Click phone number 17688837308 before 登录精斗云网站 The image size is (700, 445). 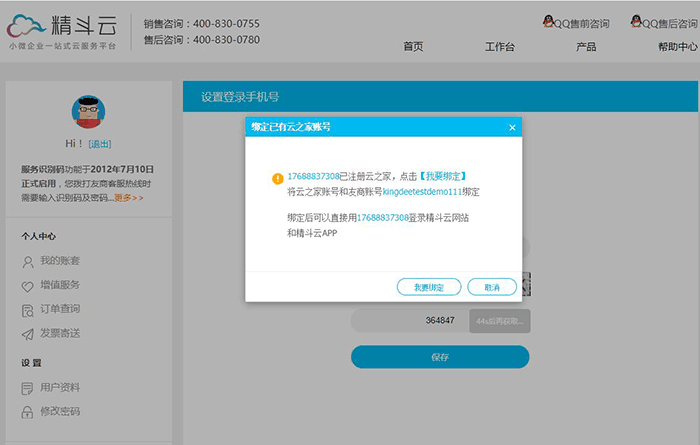tap(383, 218)
